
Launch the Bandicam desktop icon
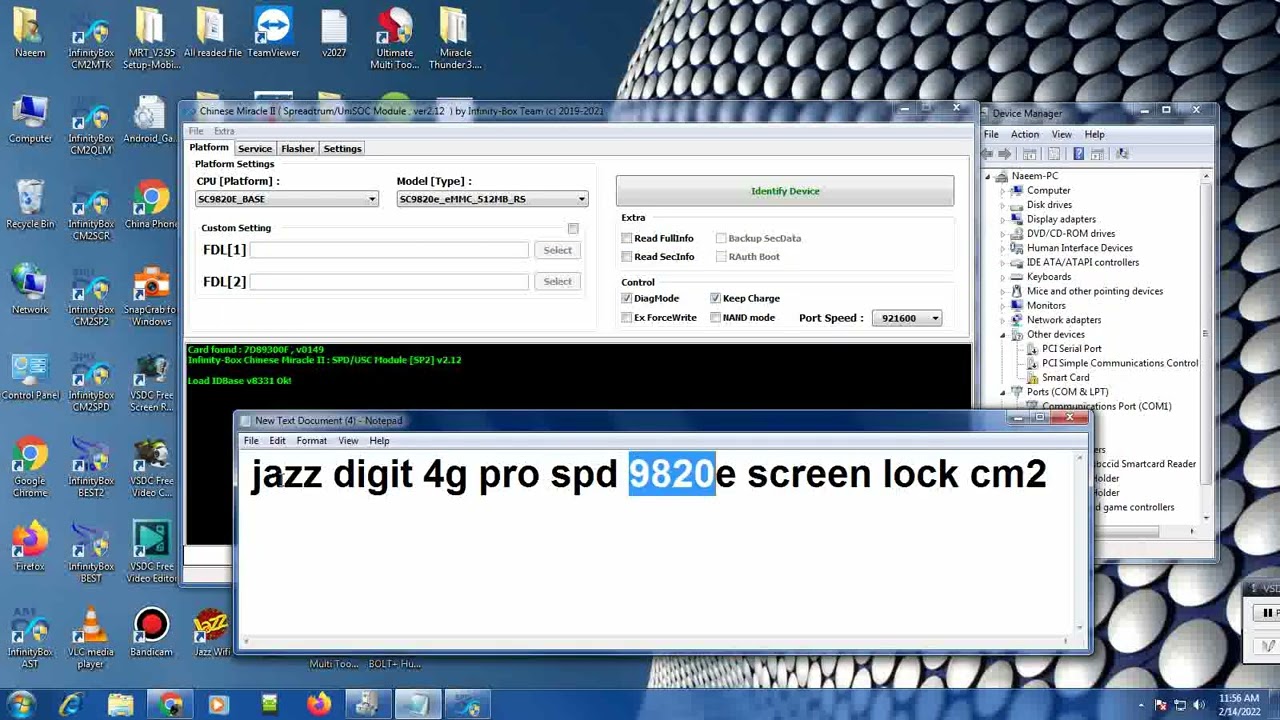tap(151, 634)
